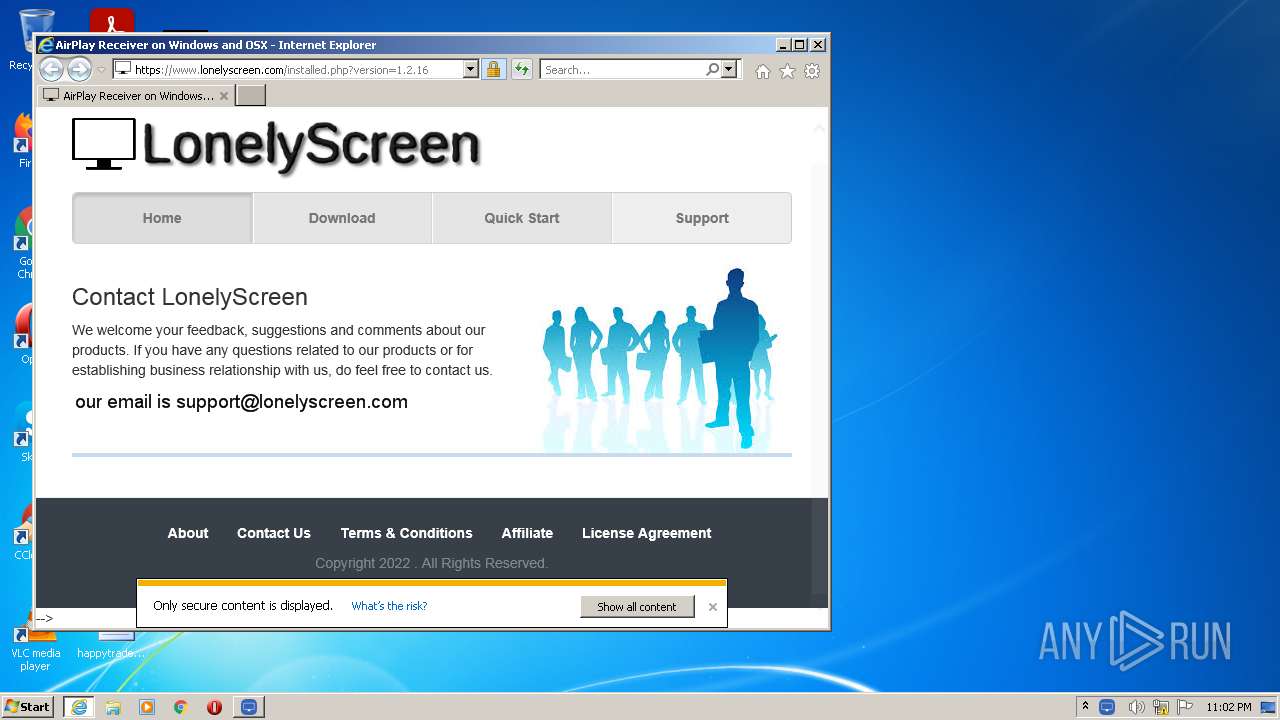Image resolution: width=1280 pixels, height=720 pixels.
Task: Open the Quick Start navigation tab
Action: click(x=522, y=218)
